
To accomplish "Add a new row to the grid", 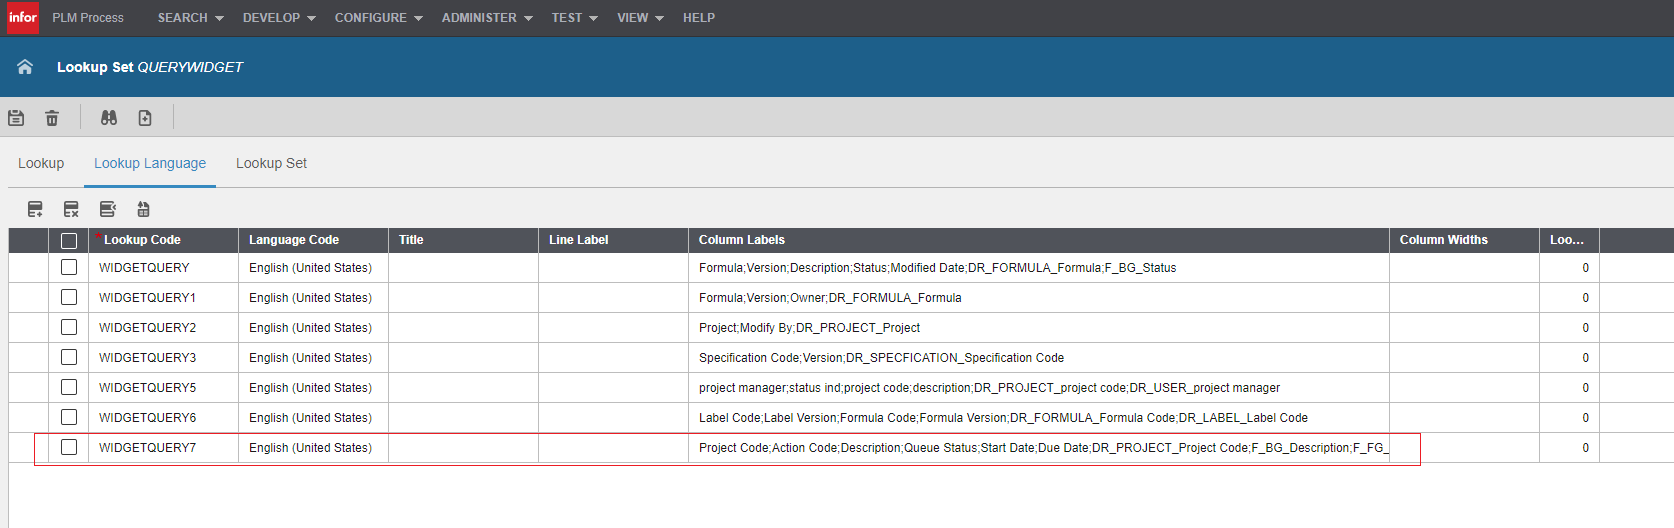I will pyautogui.click(x=35, y=209).
